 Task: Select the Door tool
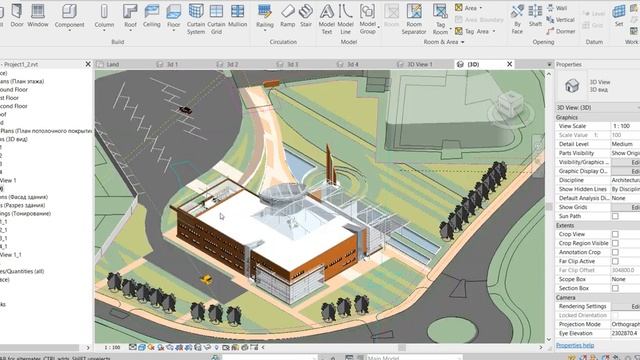coord(17,16)
